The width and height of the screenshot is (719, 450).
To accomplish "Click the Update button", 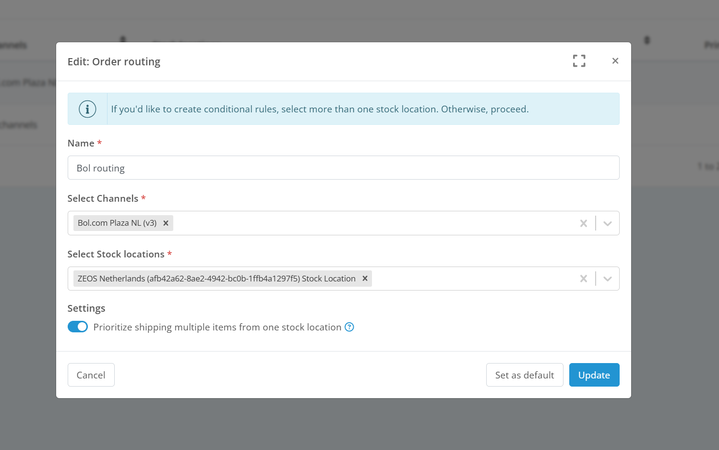I will coord(594,375).
